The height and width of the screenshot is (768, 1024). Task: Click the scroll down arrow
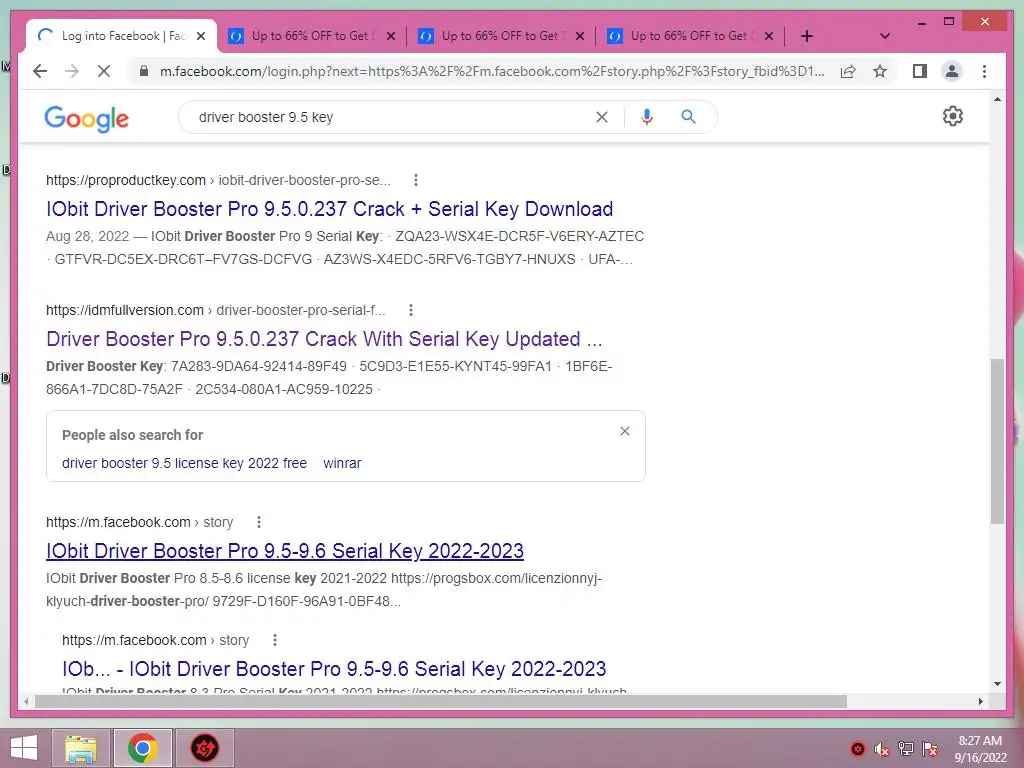click(x=997, y=684)
